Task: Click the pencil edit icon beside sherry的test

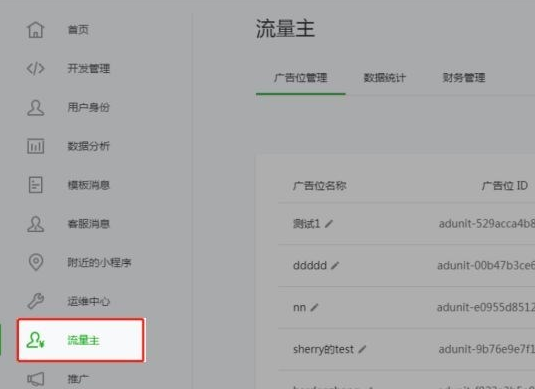Action: (x=362, y=349)
